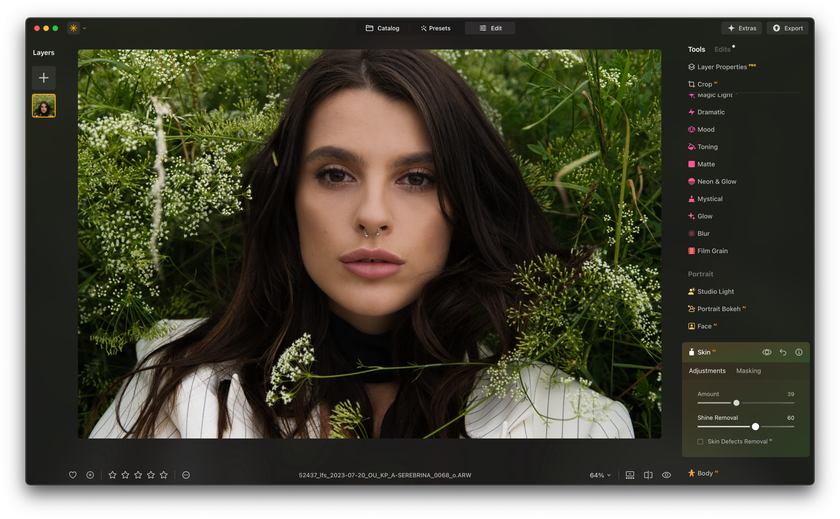Click the Amount slider handle
The width and height of the screenshot is (840, 519).
(736, 403)
